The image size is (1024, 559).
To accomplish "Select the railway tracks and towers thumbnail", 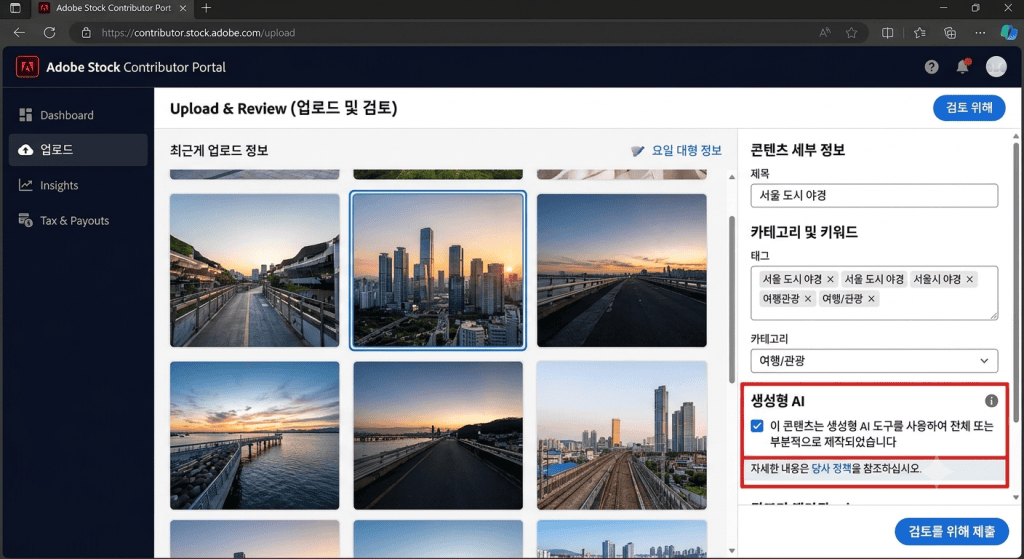I will (x=621, y=435).
